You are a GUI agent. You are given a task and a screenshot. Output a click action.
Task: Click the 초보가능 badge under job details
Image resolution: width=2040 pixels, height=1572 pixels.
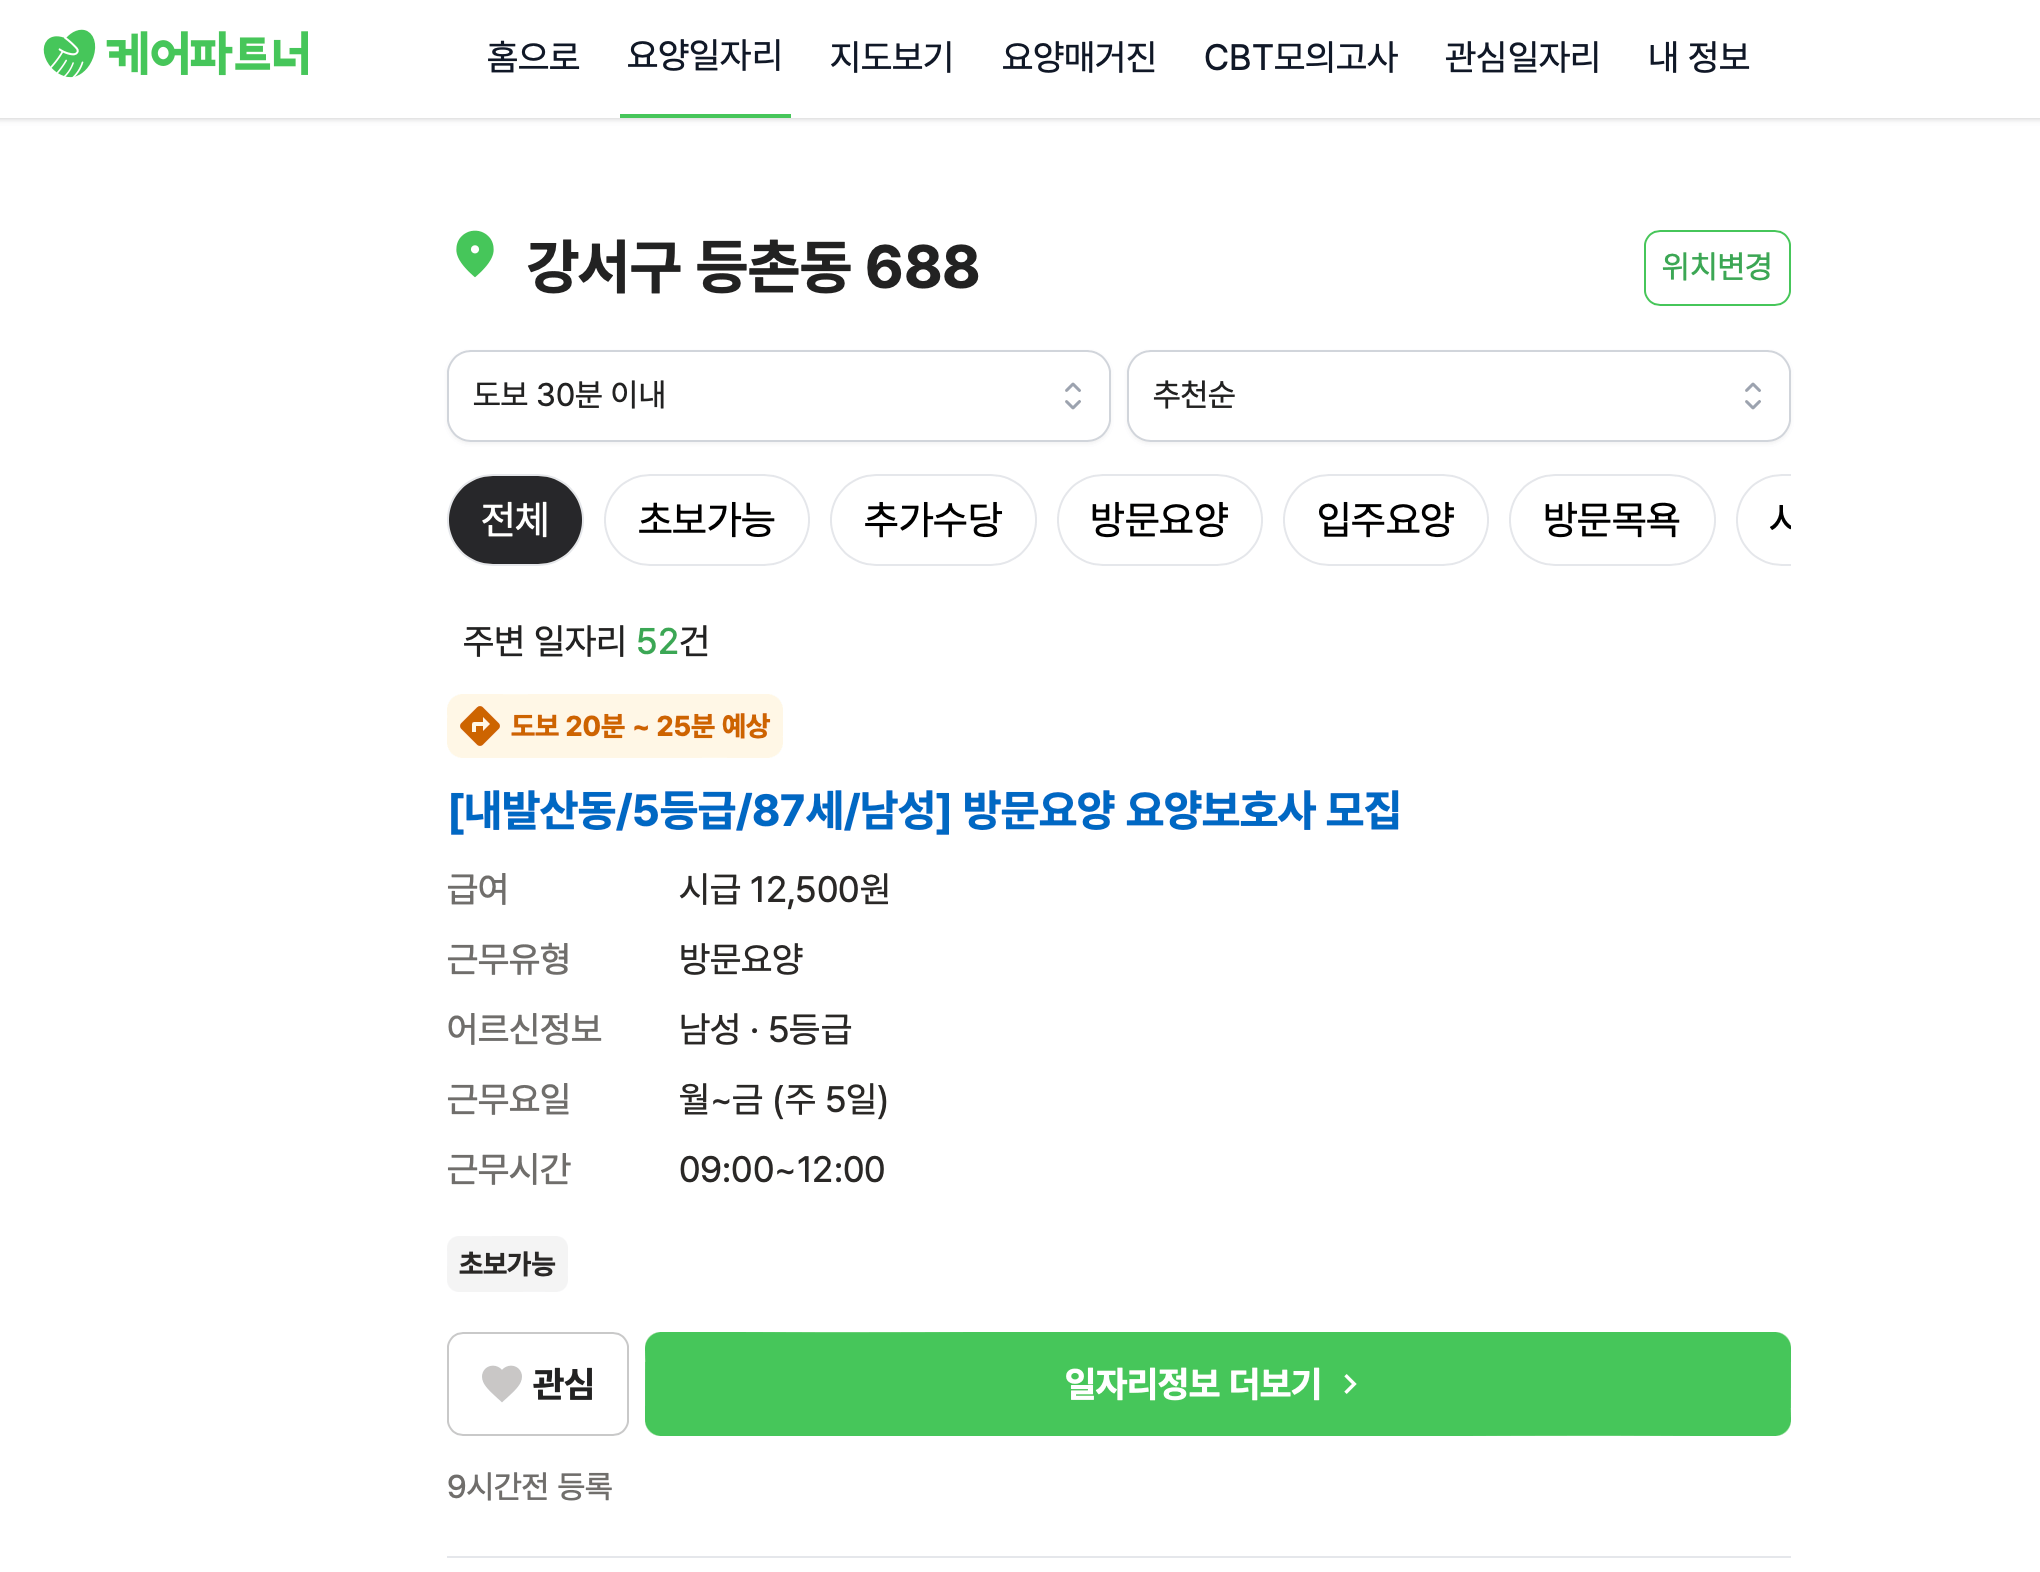coord(507,1263)
